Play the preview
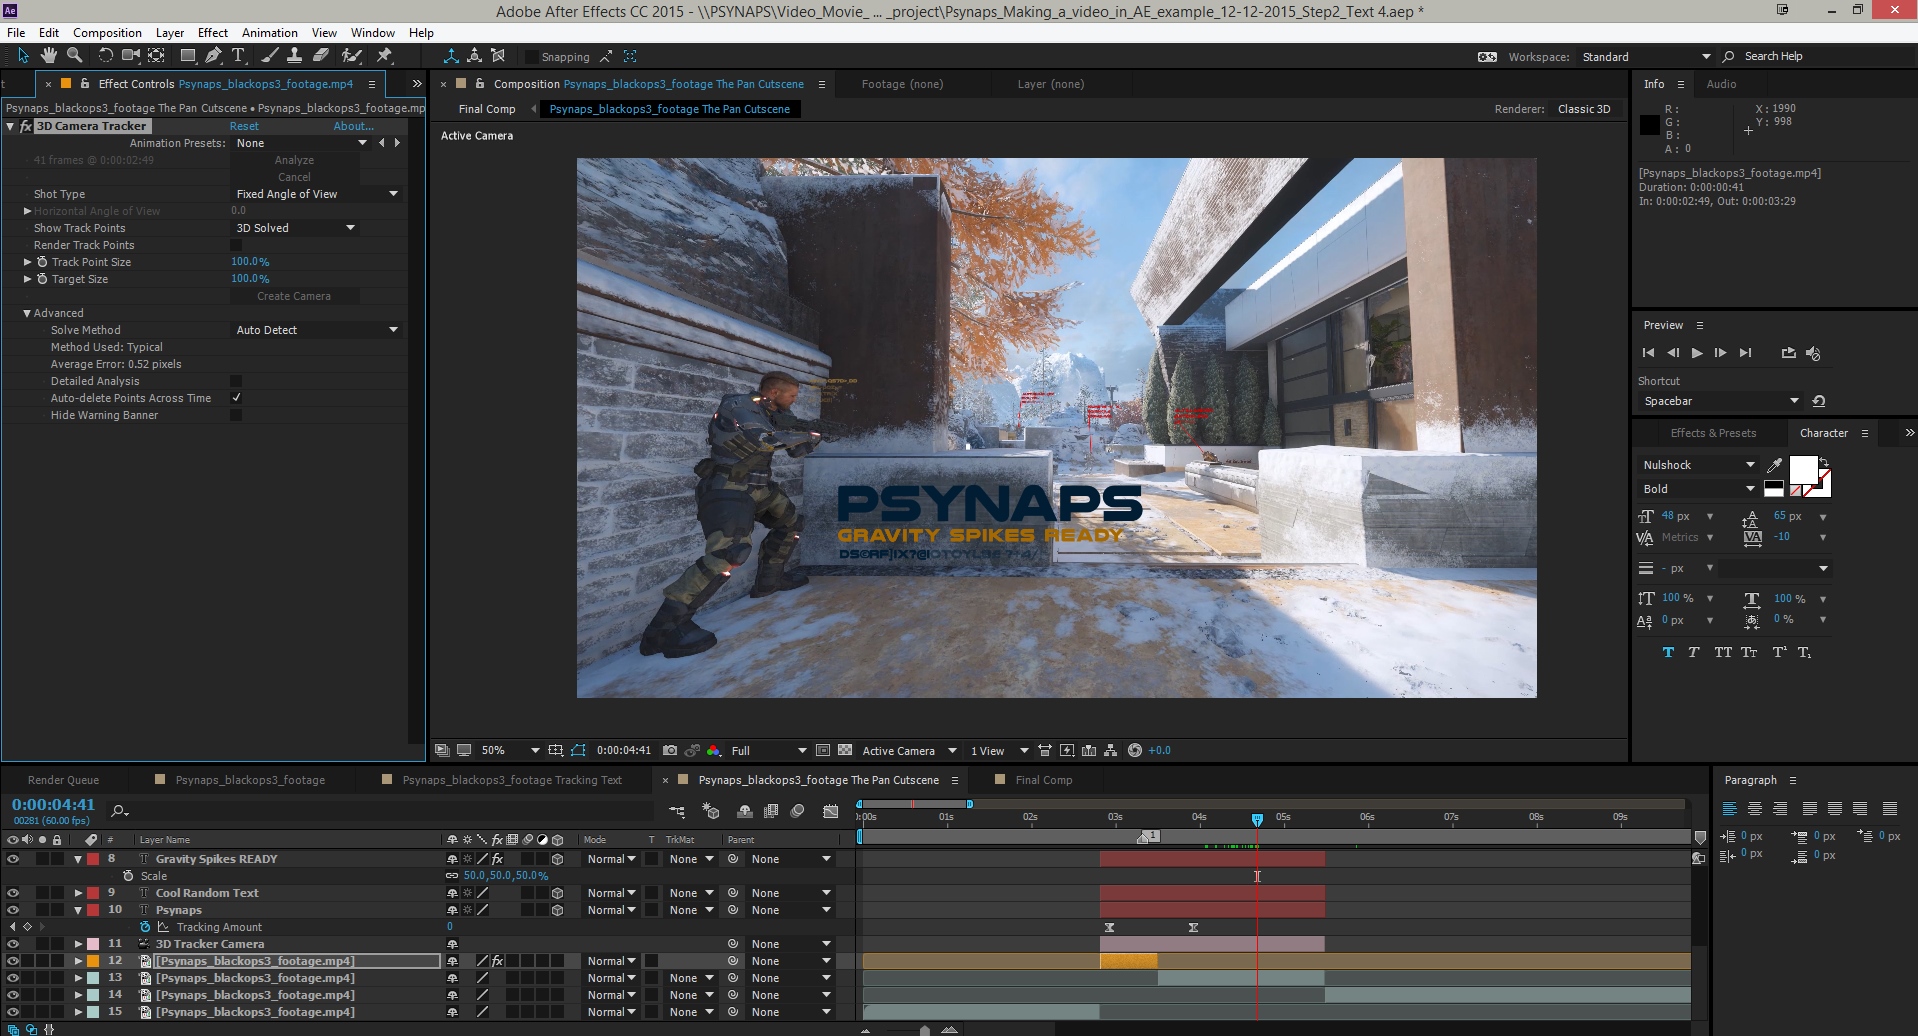 click(x=1697, y=353)
